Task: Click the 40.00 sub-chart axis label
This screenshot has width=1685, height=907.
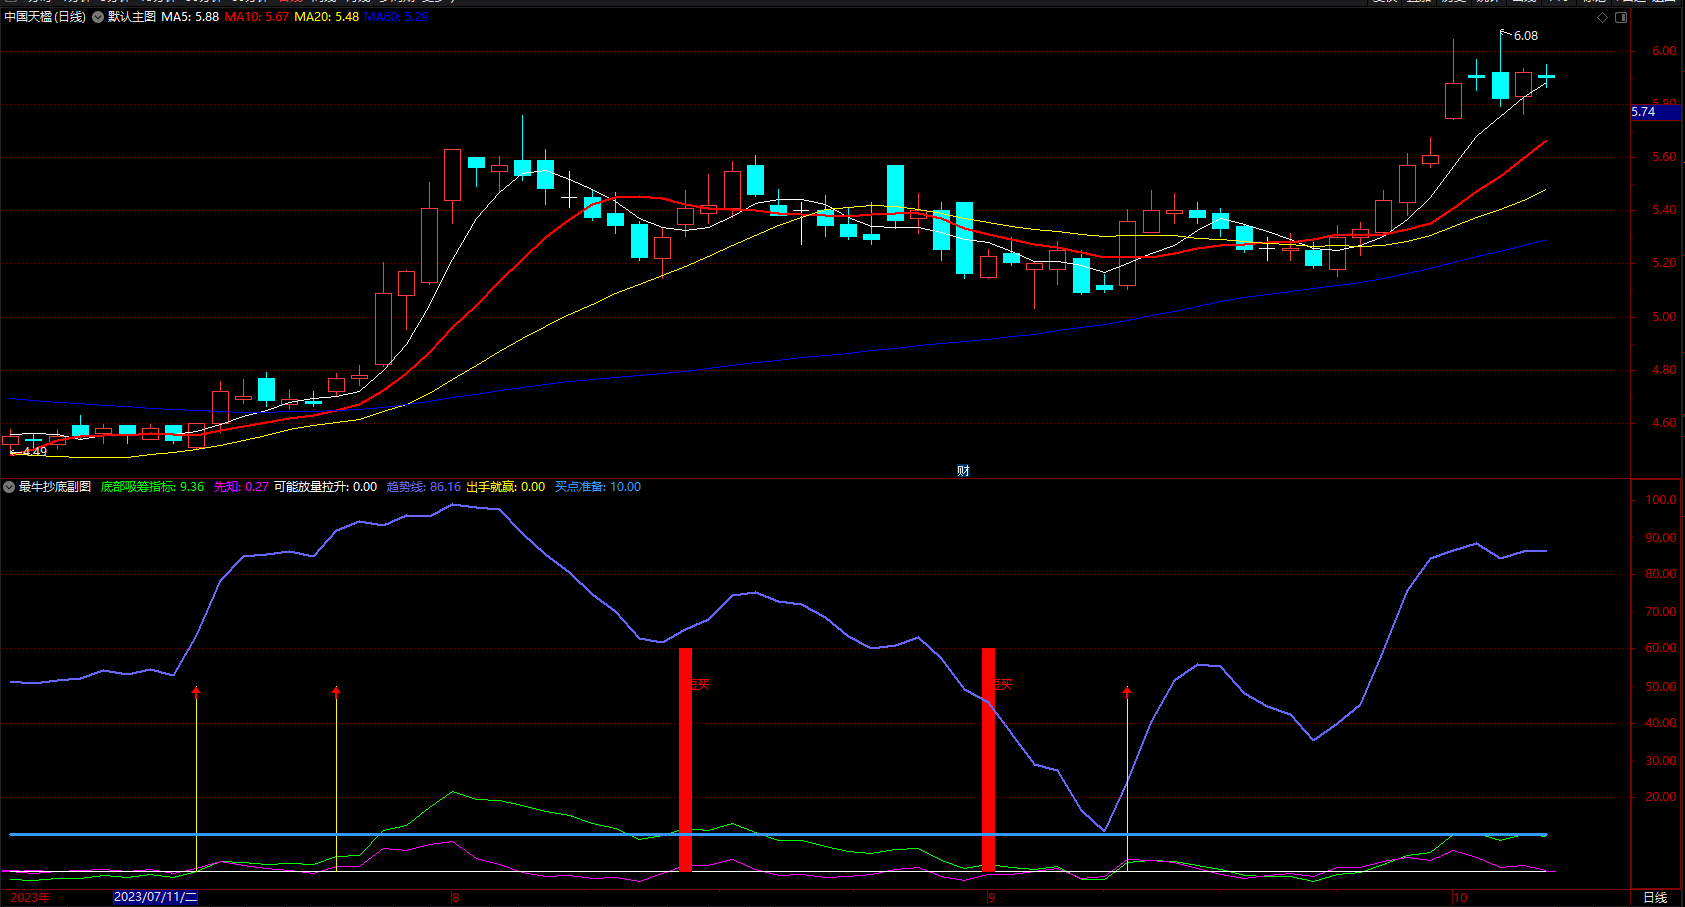Action: coord(1661,723)
